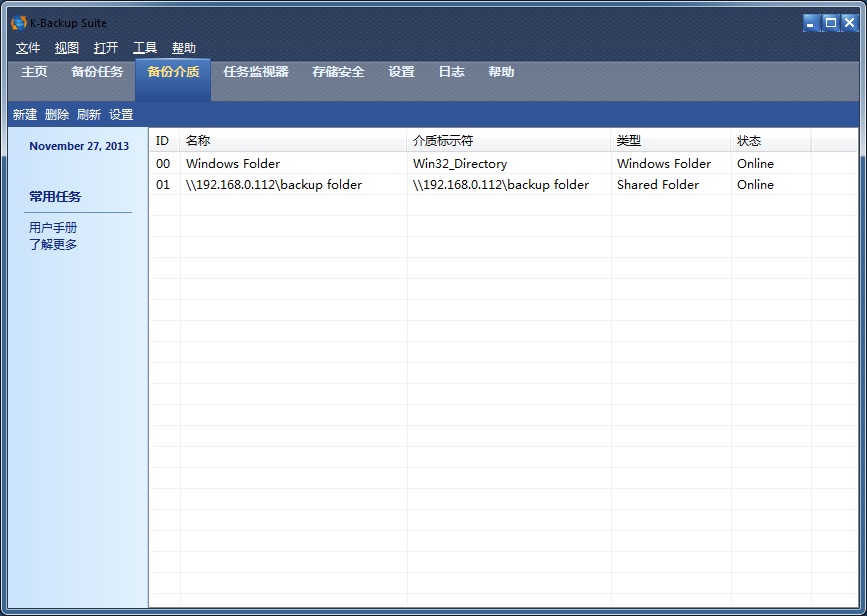867x616 pixels.
Task: Open 设置 in the blue toolbar
Action: coord(121,115)
